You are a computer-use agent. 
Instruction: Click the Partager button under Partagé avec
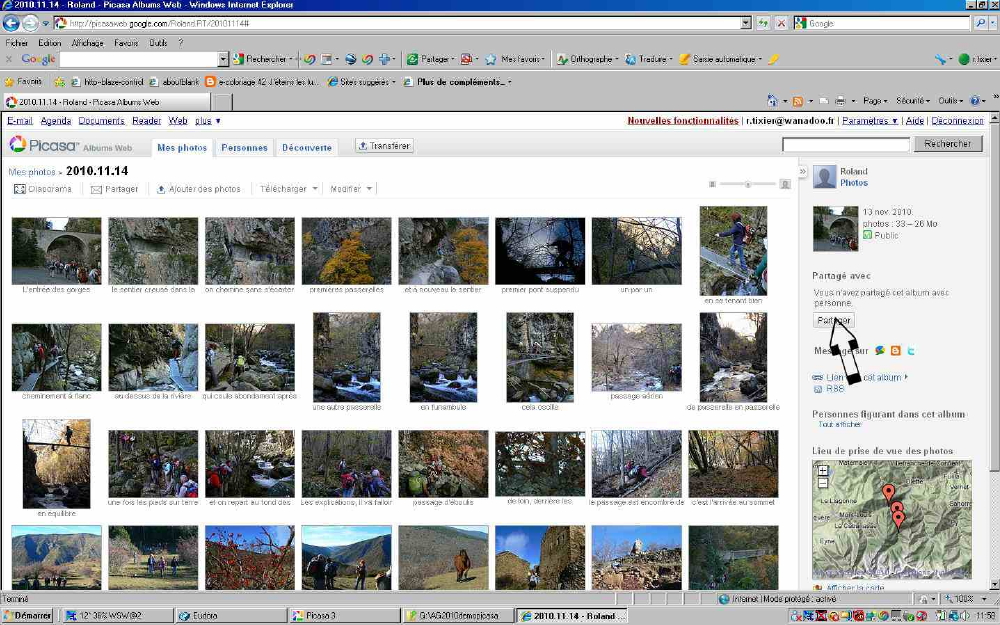[x=834, y=320]
